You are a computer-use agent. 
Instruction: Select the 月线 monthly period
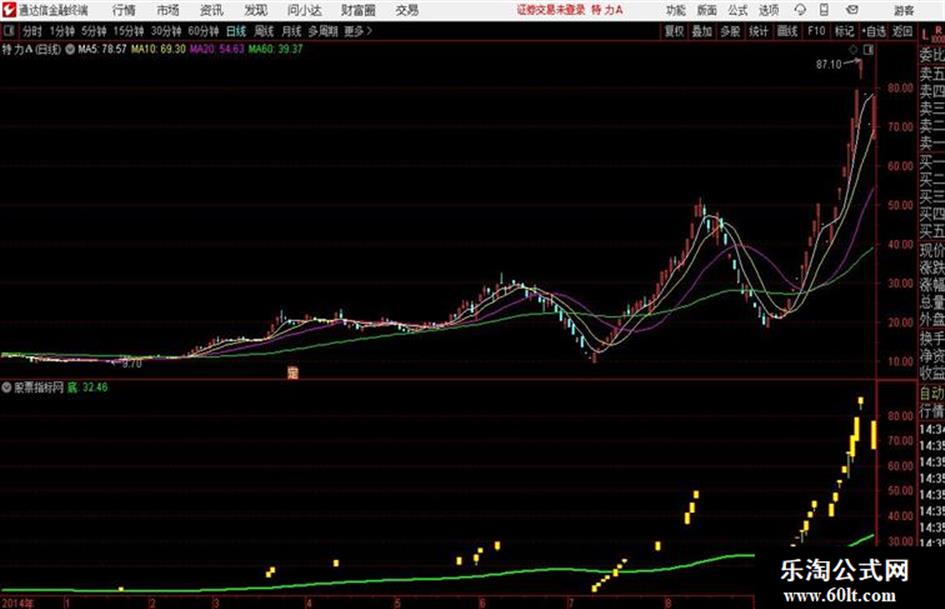[x=291, y=31]
